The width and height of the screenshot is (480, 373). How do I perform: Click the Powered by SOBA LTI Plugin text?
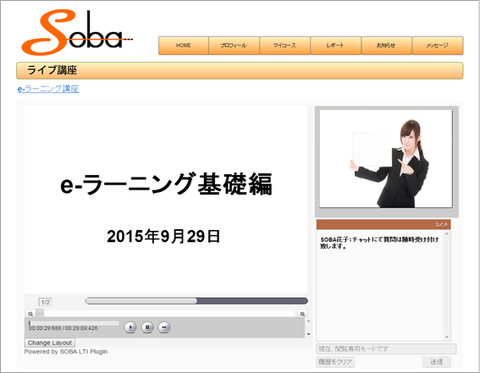coord(66,352)
